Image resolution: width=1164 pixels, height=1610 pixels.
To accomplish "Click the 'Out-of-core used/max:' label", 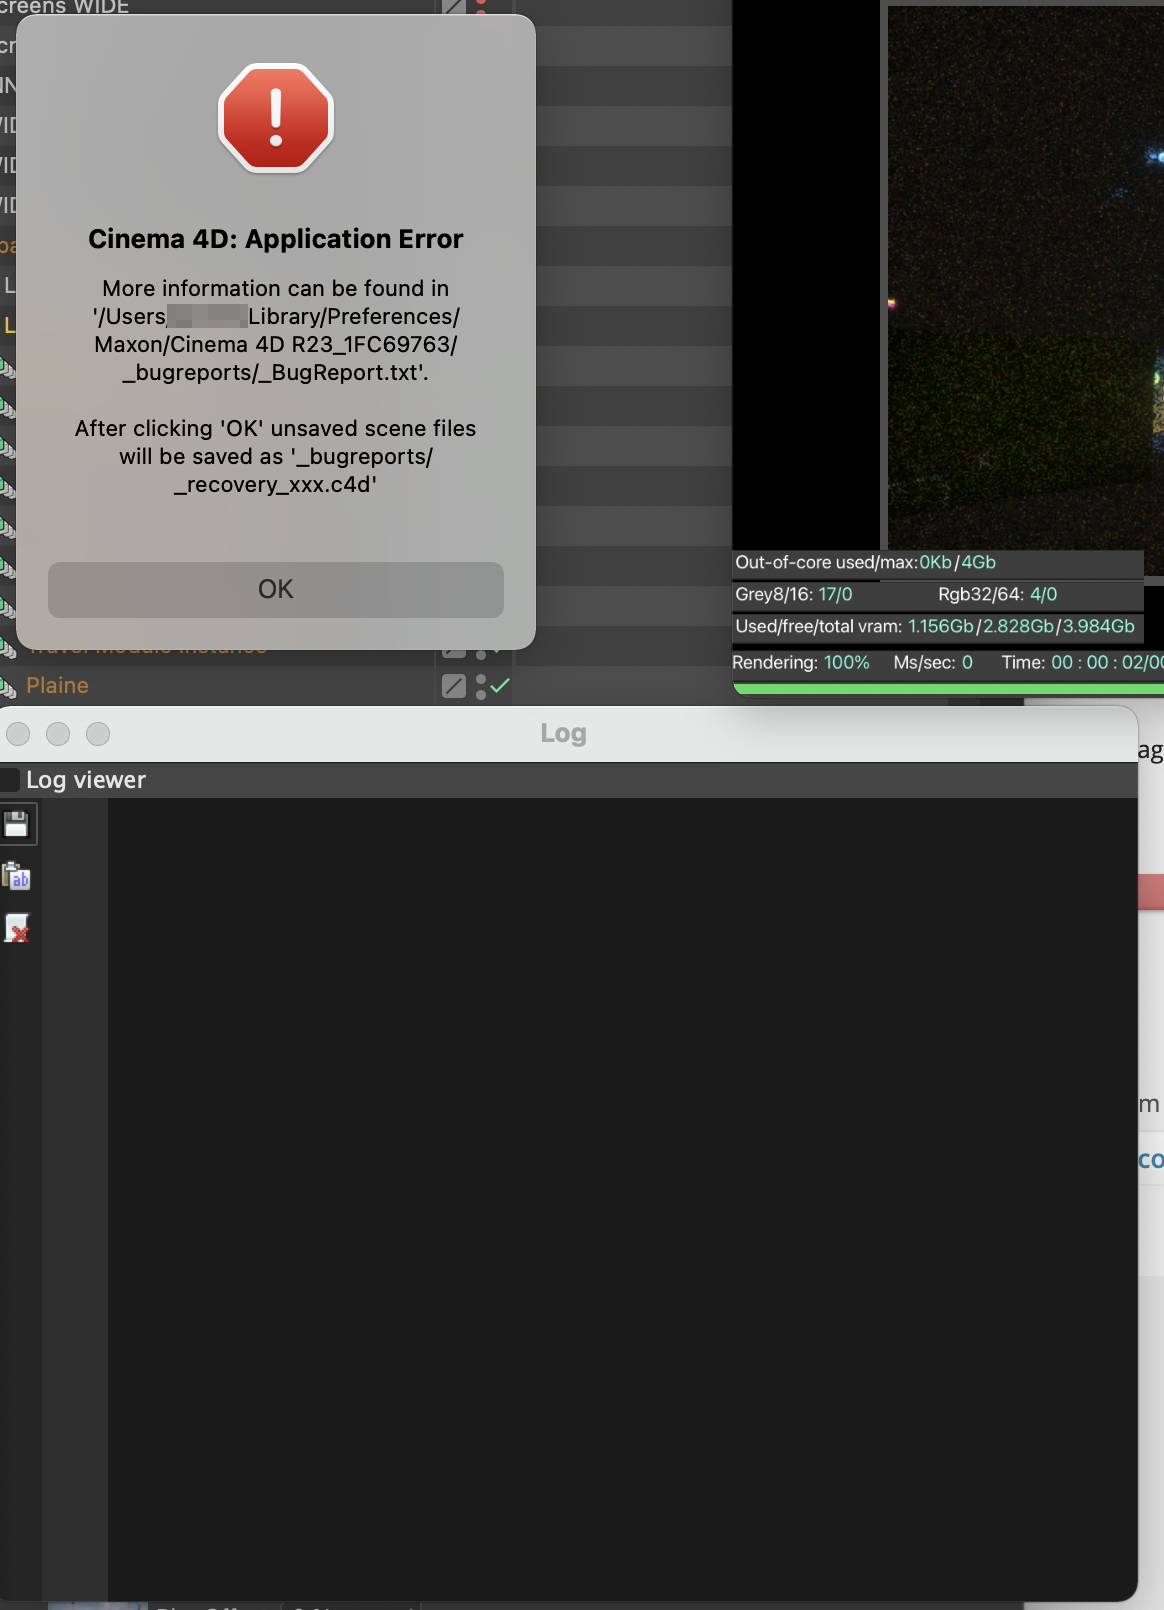I will tap(827, 563).
